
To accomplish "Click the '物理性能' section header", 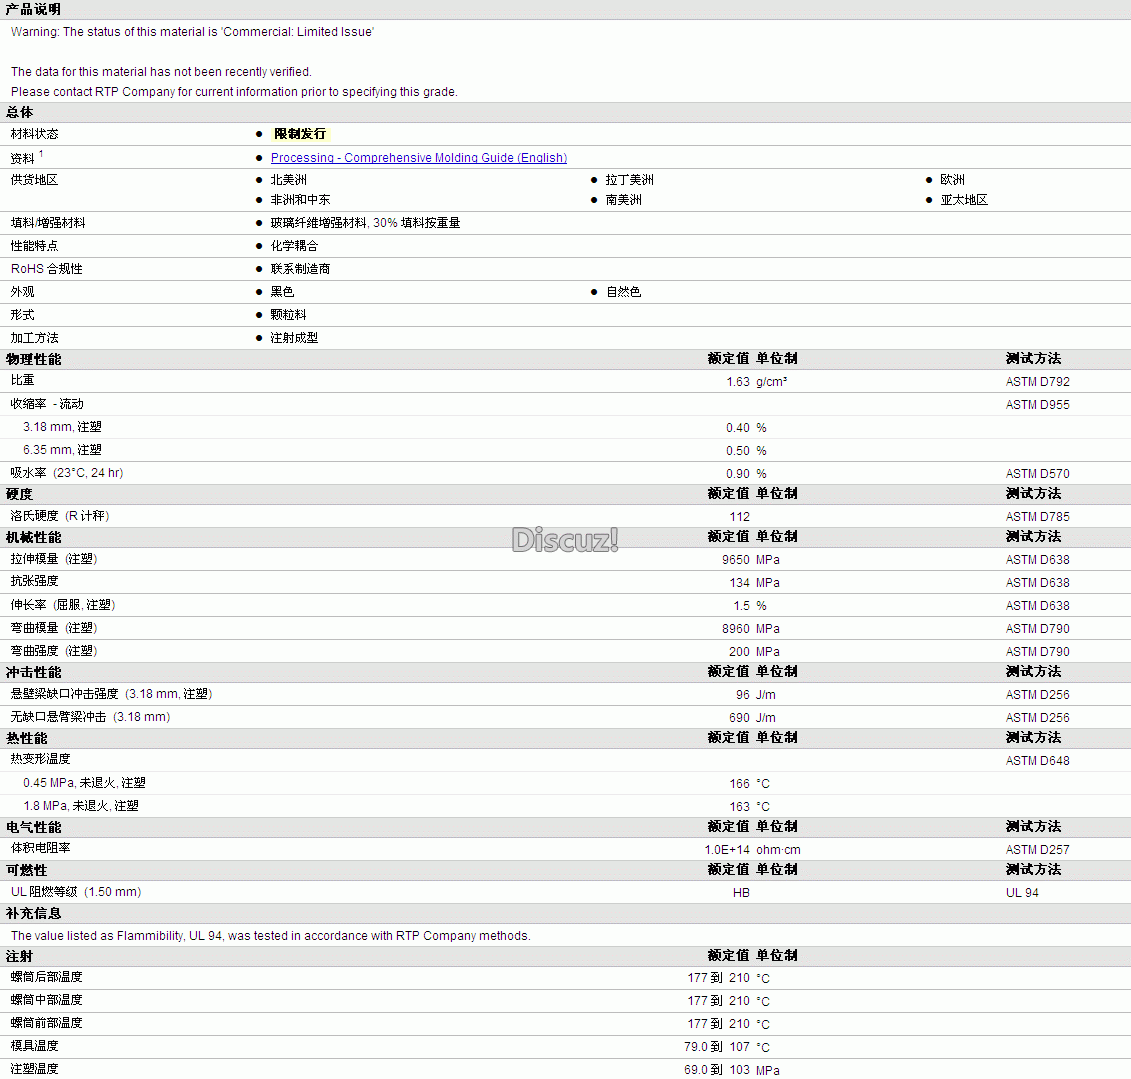I will coord(33,359).
